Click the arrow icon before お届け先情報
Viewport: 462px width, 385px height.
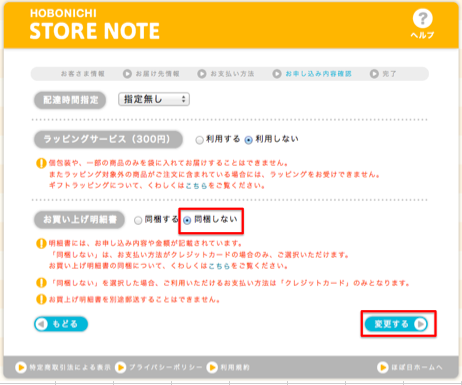(x=127, y=74)
